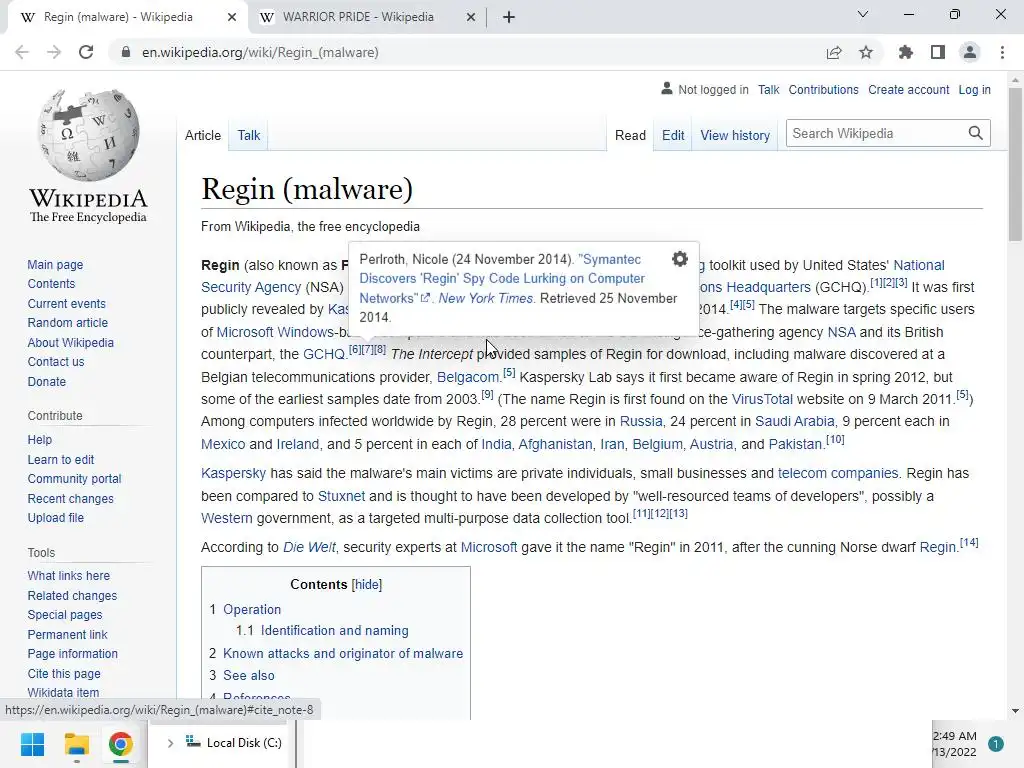The width and height of the screenshot is (1024, 768).
Task: Open the share page icon in address bar
Action: pyautogui.click(x=834, y=52)
